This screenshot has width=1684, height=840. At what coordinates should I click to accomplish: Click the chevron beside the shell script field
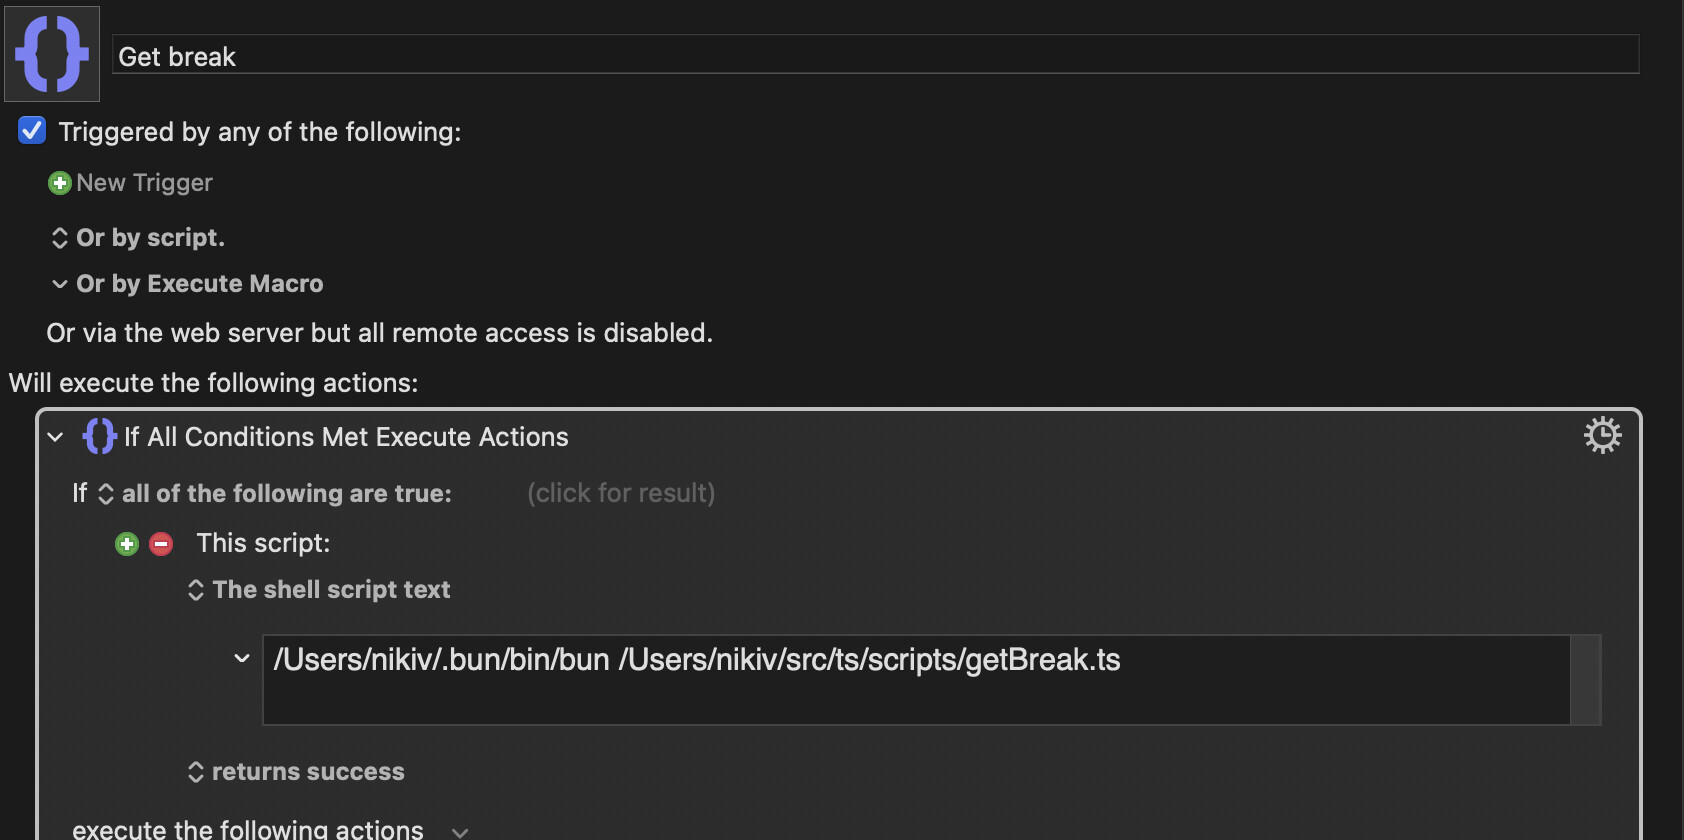point(242,658)
